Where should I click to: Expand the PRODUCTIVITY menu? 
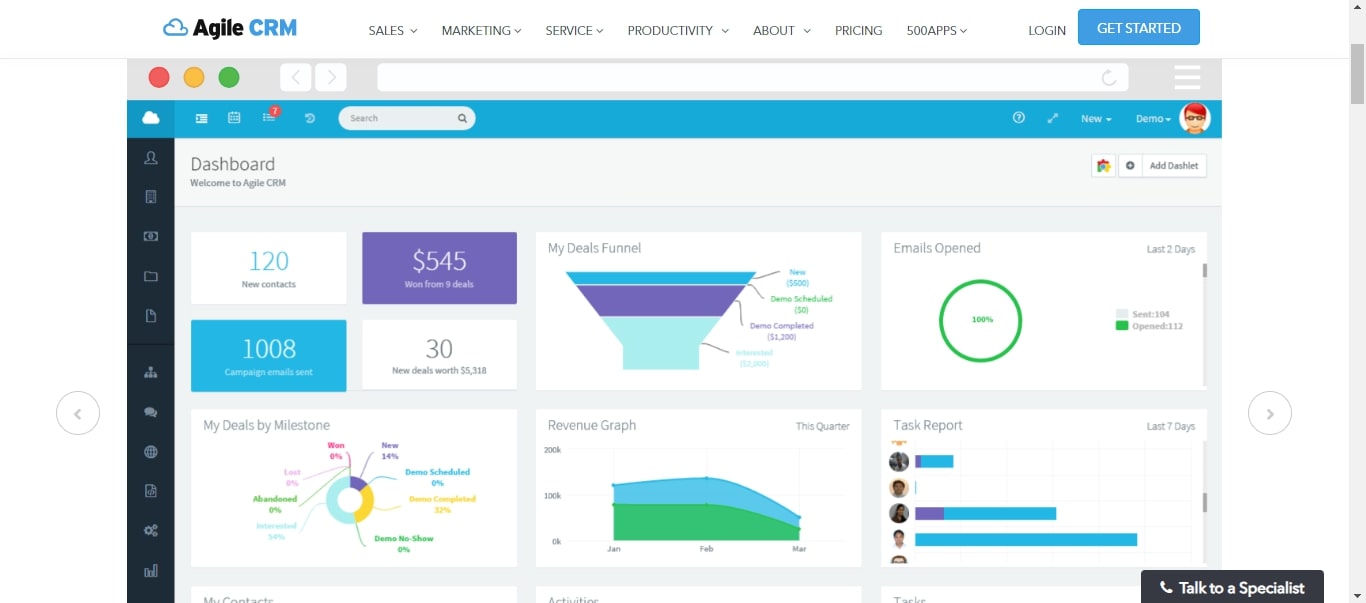coord(678,31)
